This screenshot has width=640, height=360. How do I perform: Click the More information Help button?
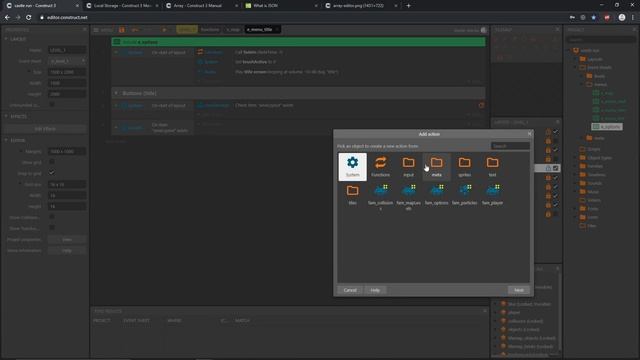click(x=67, y=251)
